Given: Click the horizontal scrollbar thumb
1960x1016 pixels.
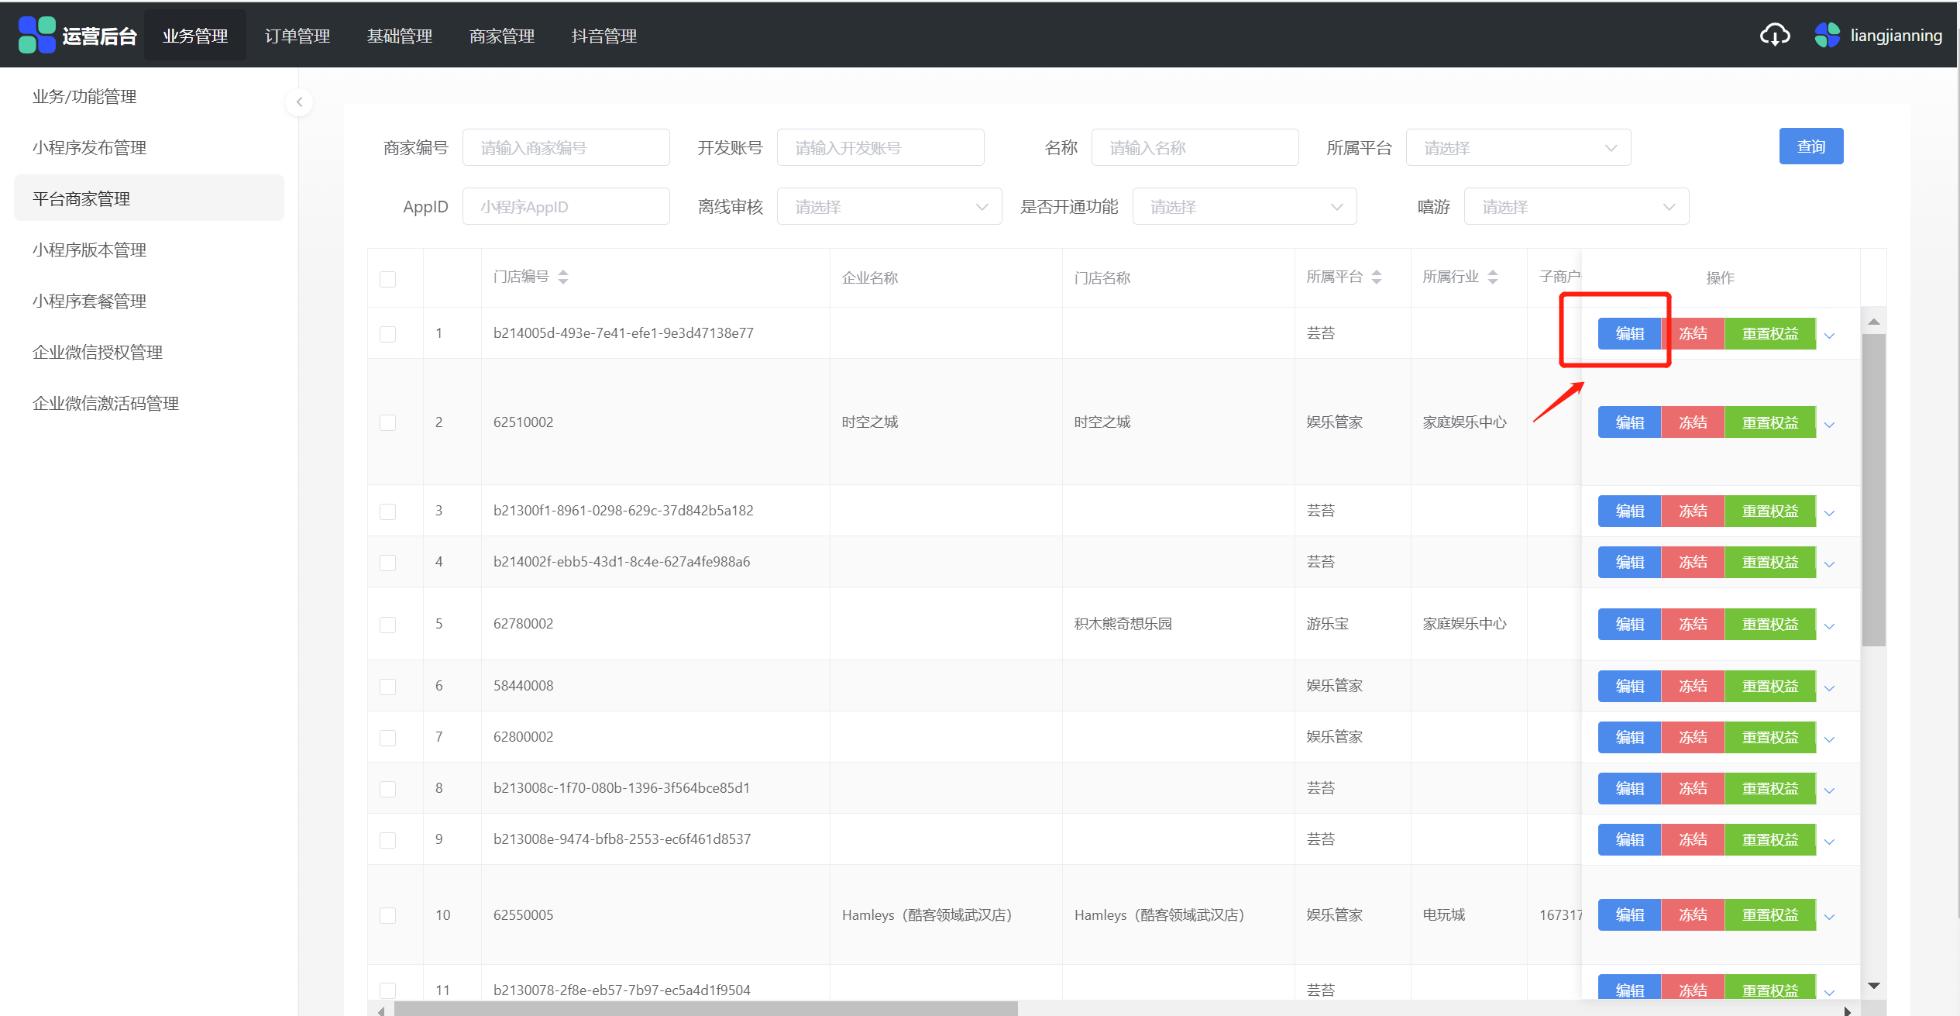Looking at the screenshot, I should pos(706,1009).
